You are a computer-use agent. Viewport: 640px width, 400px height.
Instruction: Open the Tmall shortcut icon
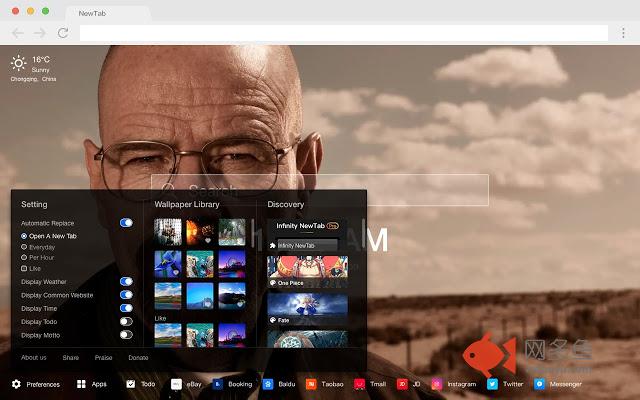[359, 384]
